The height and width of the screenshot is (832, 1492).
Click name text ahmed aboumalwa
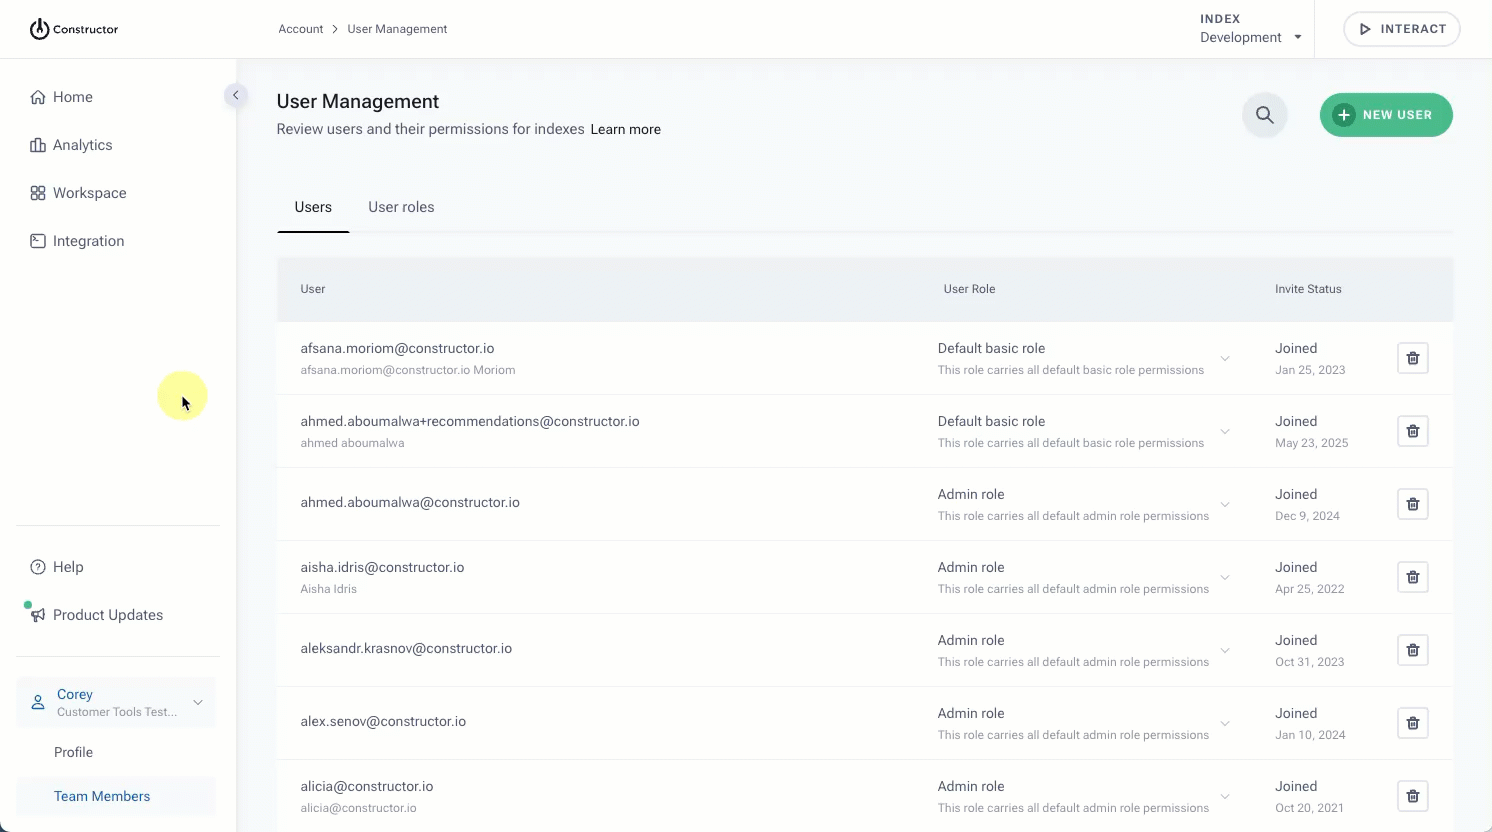(352, 443)
